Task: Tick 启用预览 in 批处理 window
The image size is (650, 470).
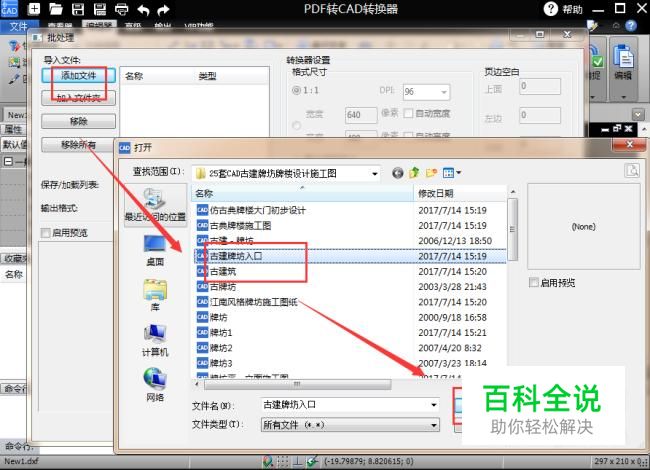Action: (x=46, y=233)
